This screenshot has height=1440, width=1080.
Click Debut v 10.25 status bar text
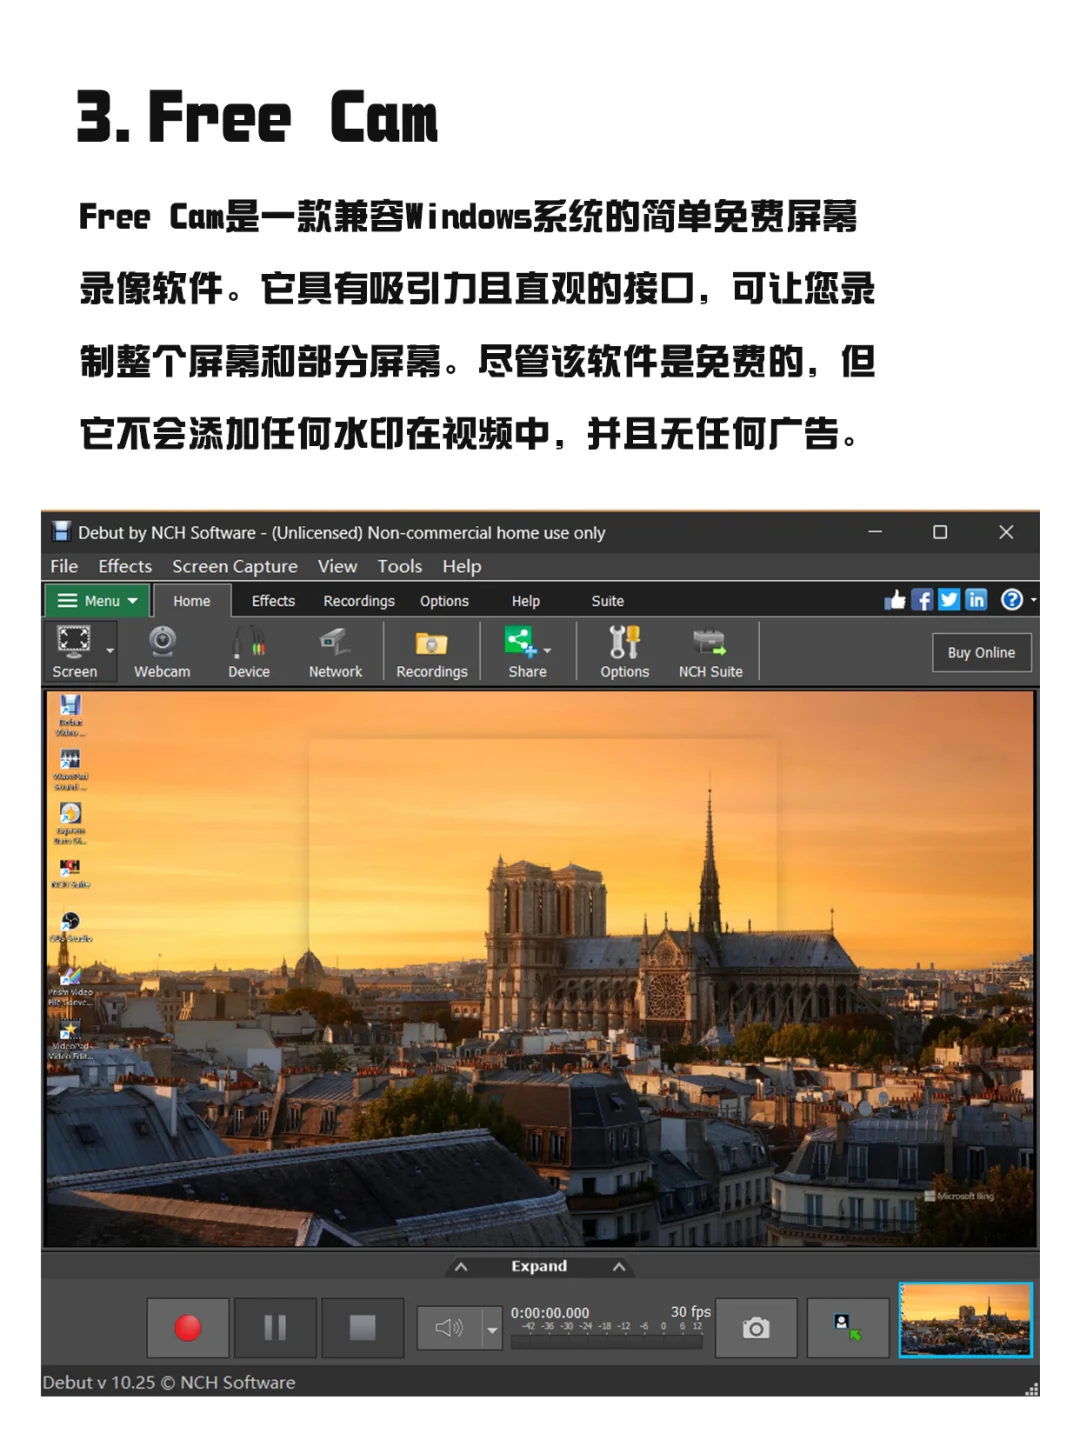pyautogui.click(x=169, y=1382)
